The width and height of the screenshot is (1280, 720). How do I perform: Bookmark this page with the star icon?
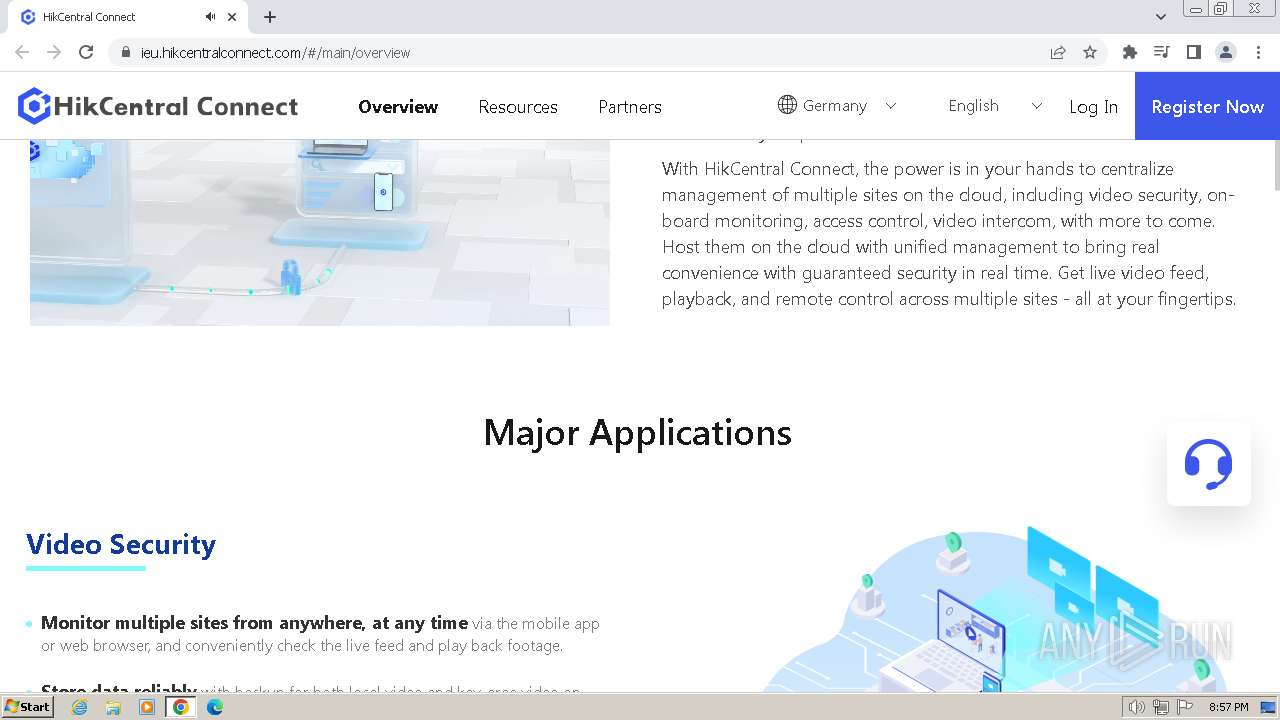point(1090,52)
